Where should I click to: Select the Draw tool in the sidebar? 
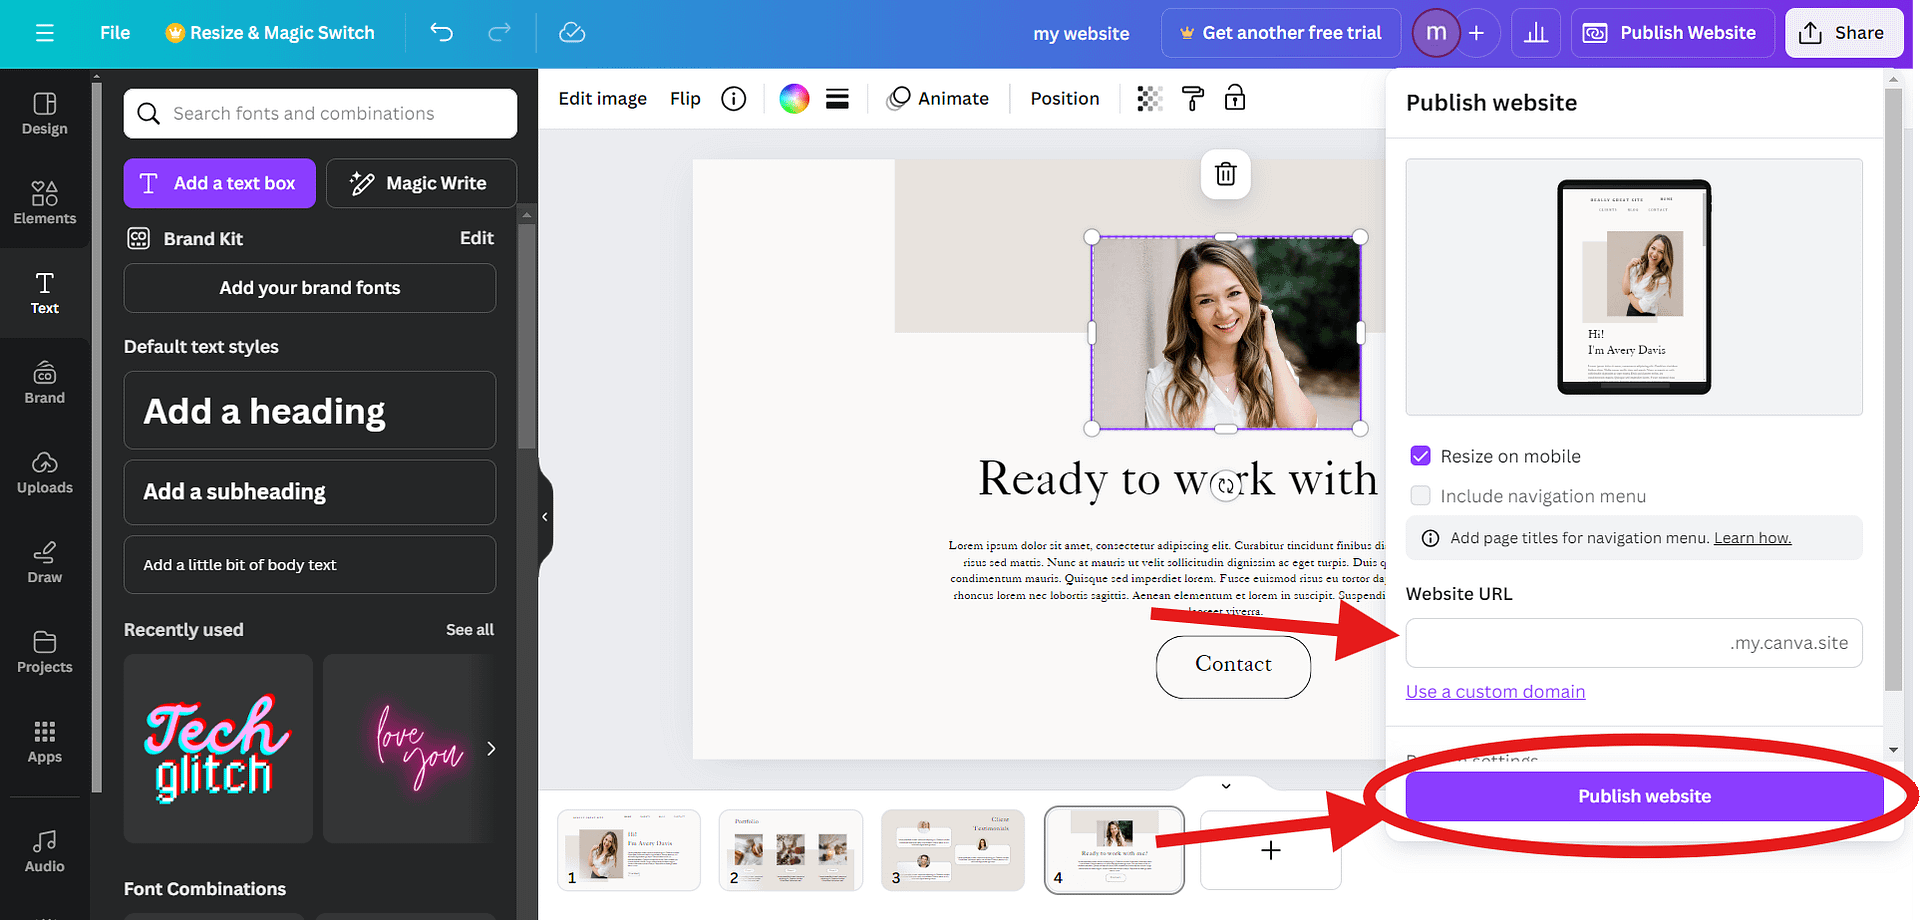44,562
